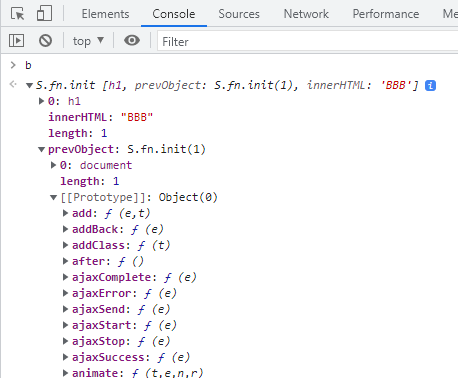Click S.fn.init(1) value of prevObject
Viewport: 458px width, 378px height.
coord(166,149)
